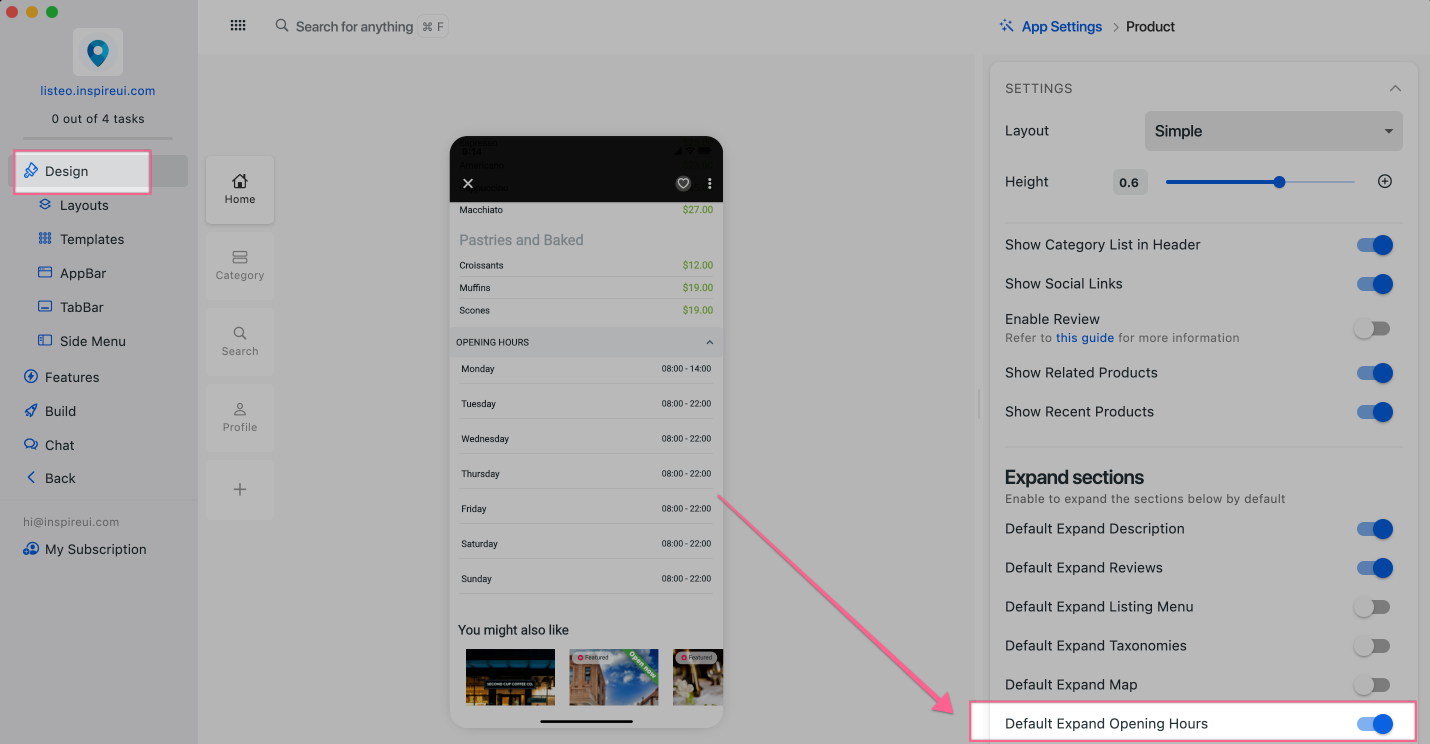Enable the Enable Review switch
The height and width of the screenshot is (744, 1430).
[1372, 329]
